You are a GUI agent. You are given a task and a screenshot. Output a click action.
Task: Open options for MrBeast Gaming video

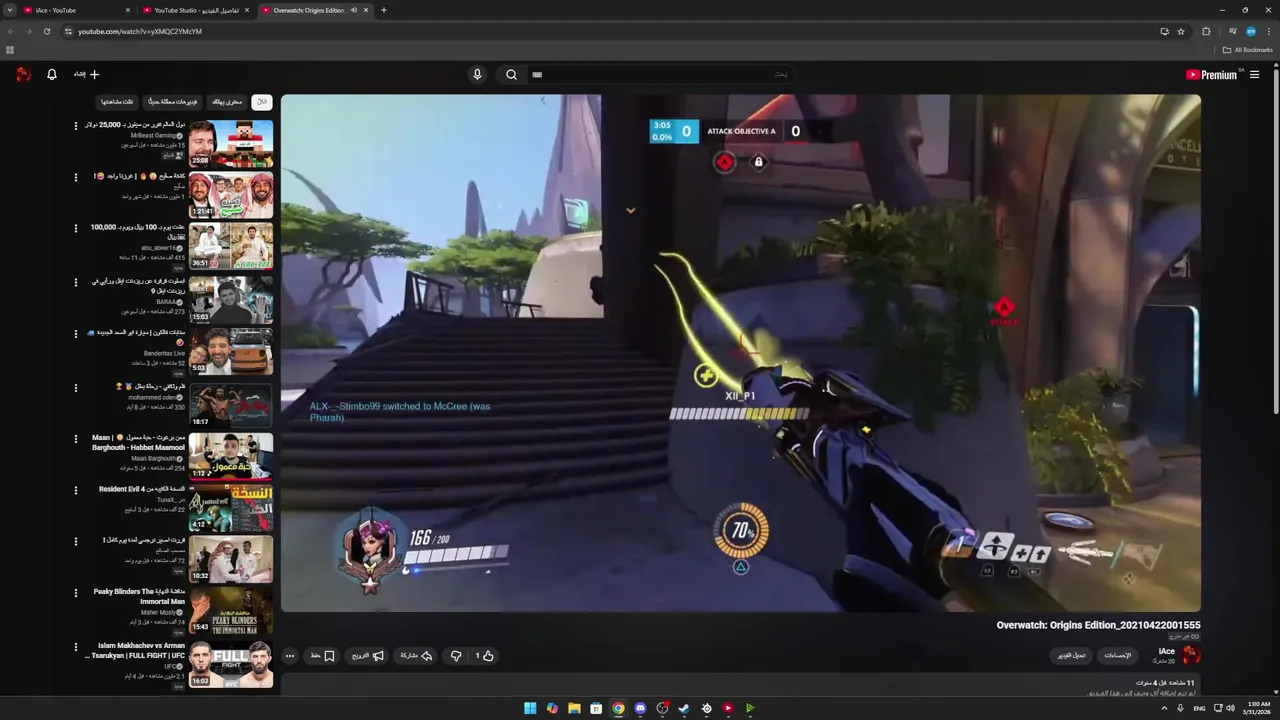click(x=75, y=126)
